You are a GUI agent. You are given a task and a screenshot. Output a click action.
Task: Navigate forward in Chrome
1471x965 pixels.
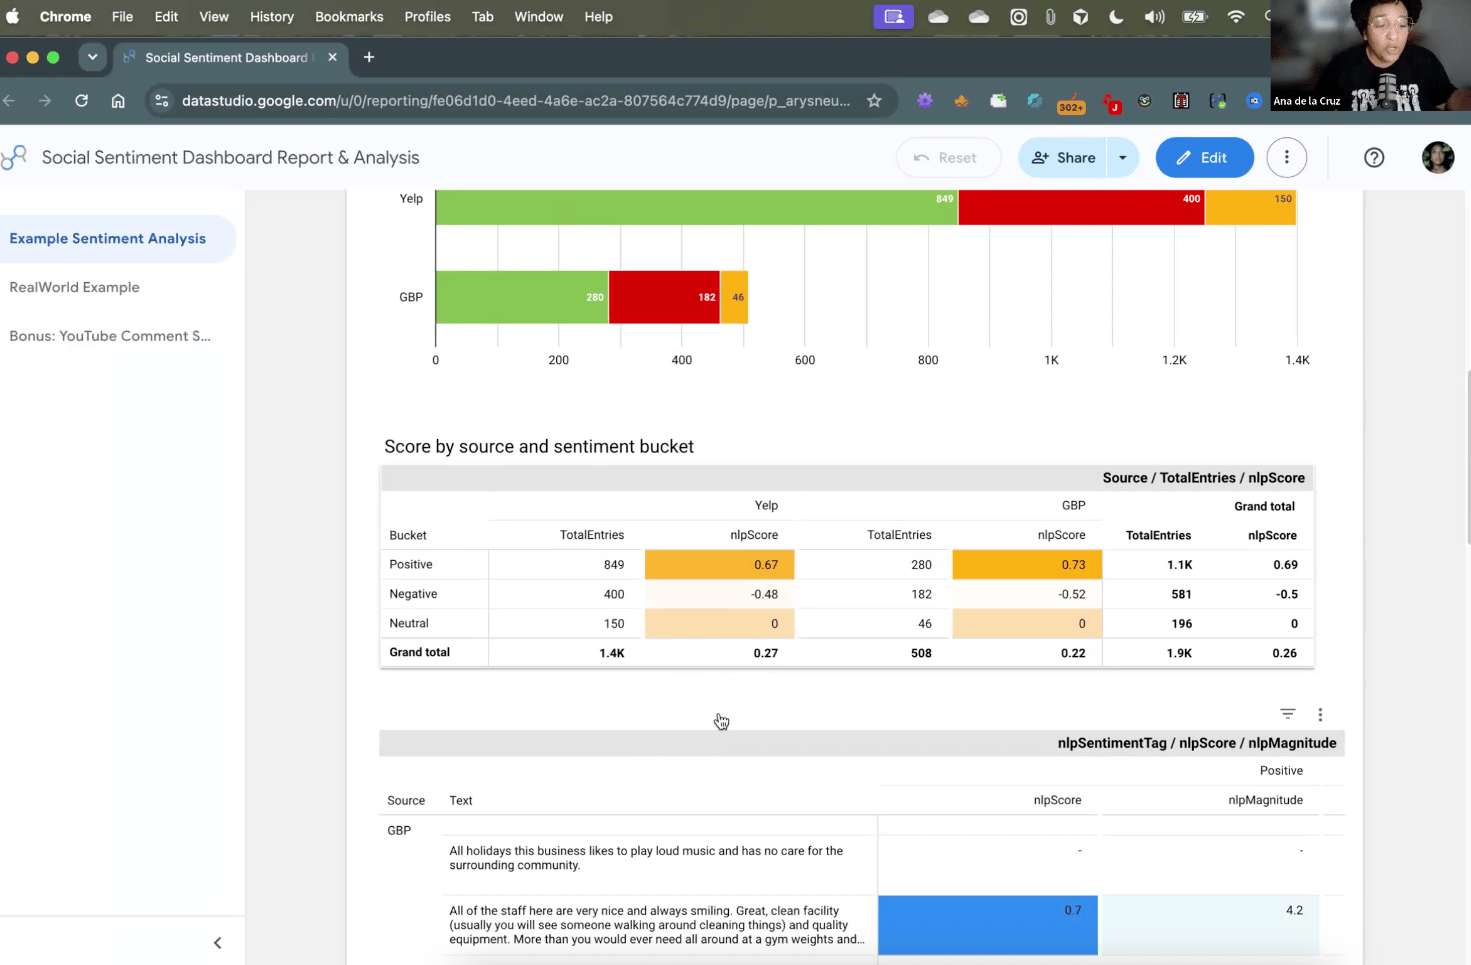click(x=44, y=100)
